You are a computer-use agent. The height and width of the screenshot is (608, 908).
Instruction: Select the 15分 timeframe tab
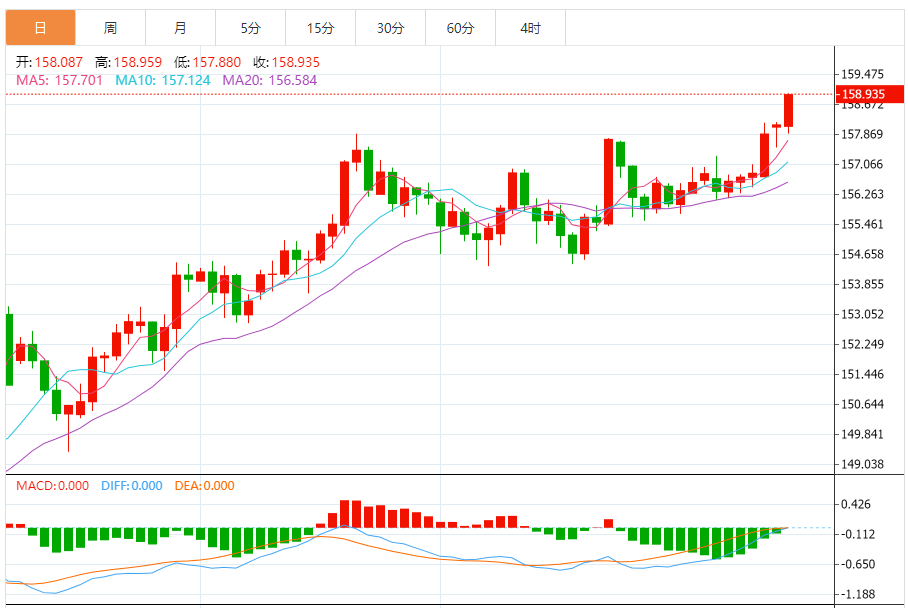pos(320,28)
